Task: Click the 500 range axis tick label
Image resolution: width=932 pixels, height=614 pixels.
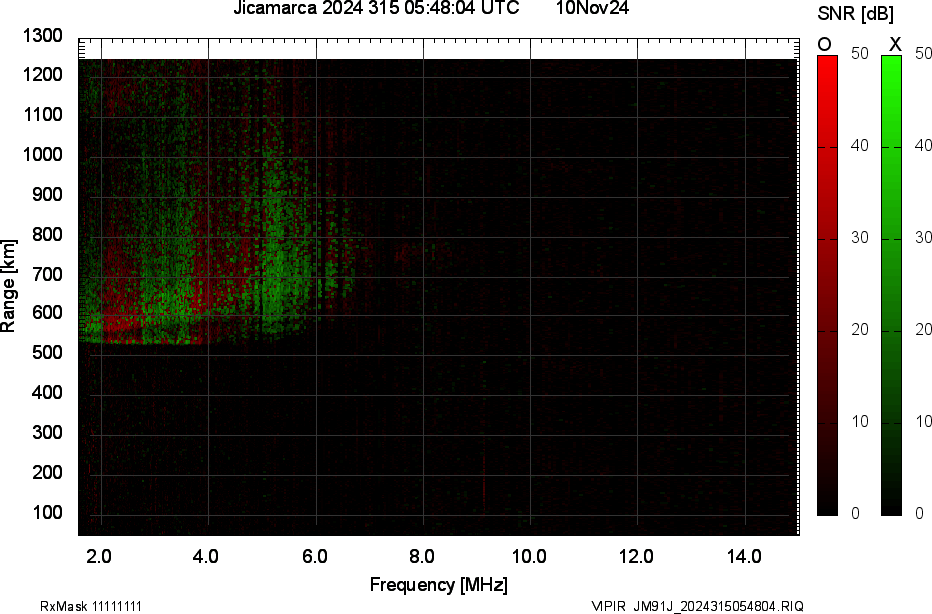Action: (x=47, y=353)
